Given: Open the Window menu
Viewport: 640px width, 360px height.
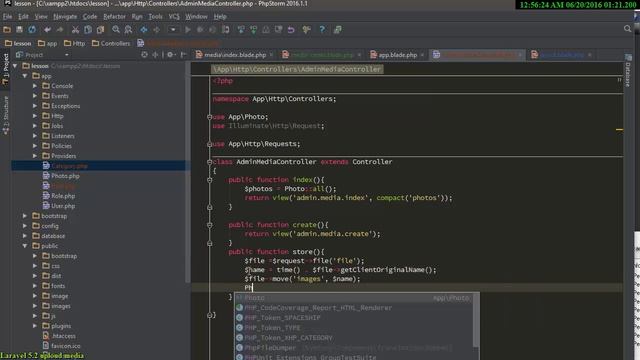Looking at the screenshot, I should (x=196, y=17).
